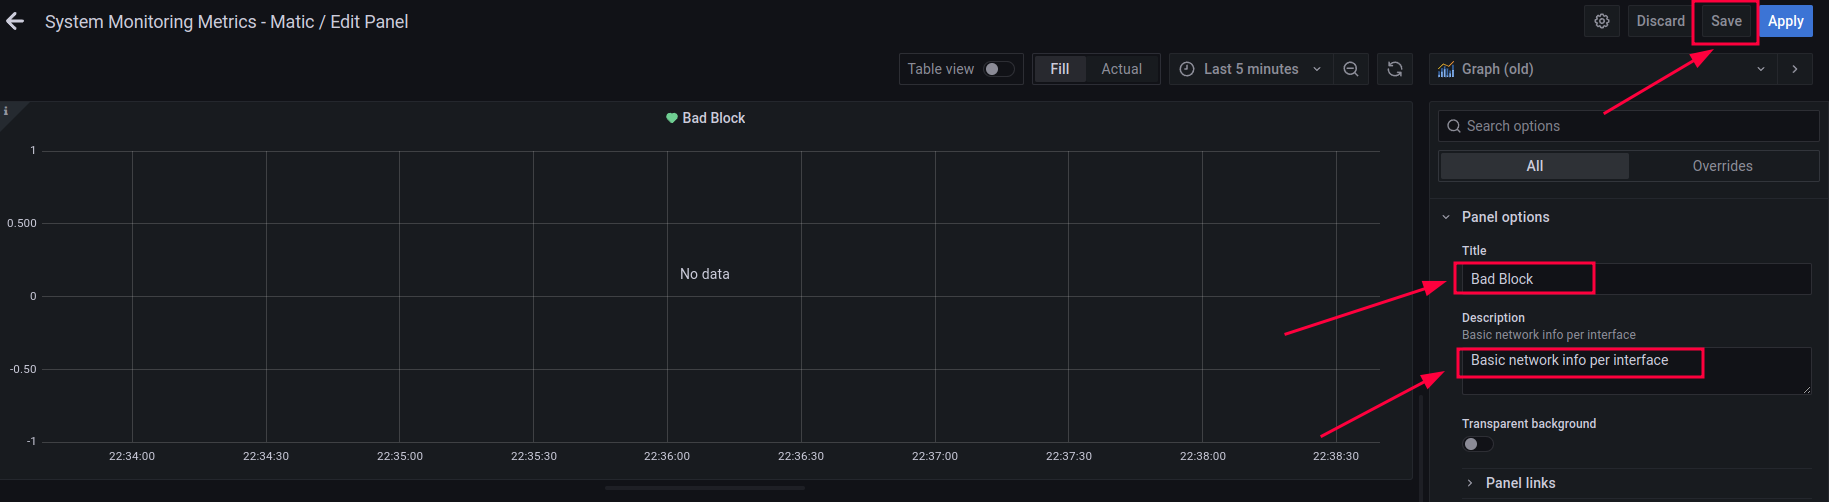The image size is (1829, 502).
Task: Click the Save button
Action: (1726, 21)
